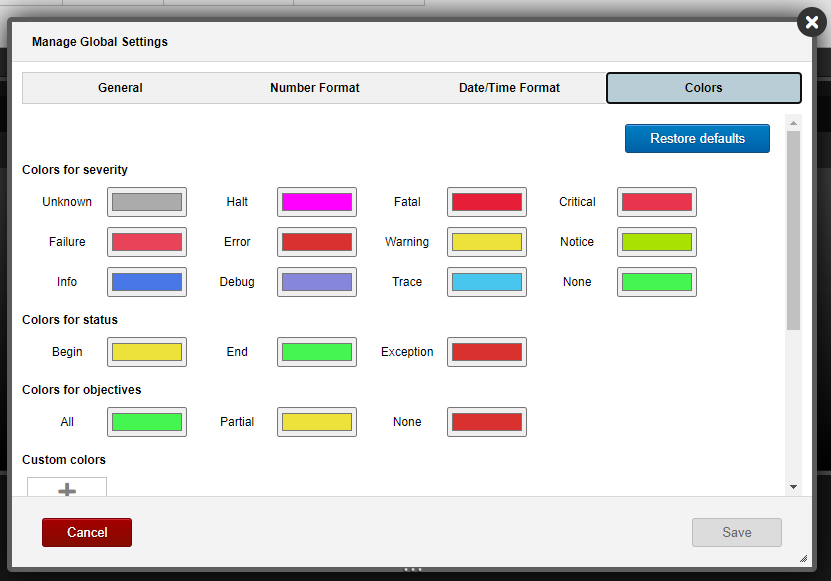Add a new custom color

(66, 489)
